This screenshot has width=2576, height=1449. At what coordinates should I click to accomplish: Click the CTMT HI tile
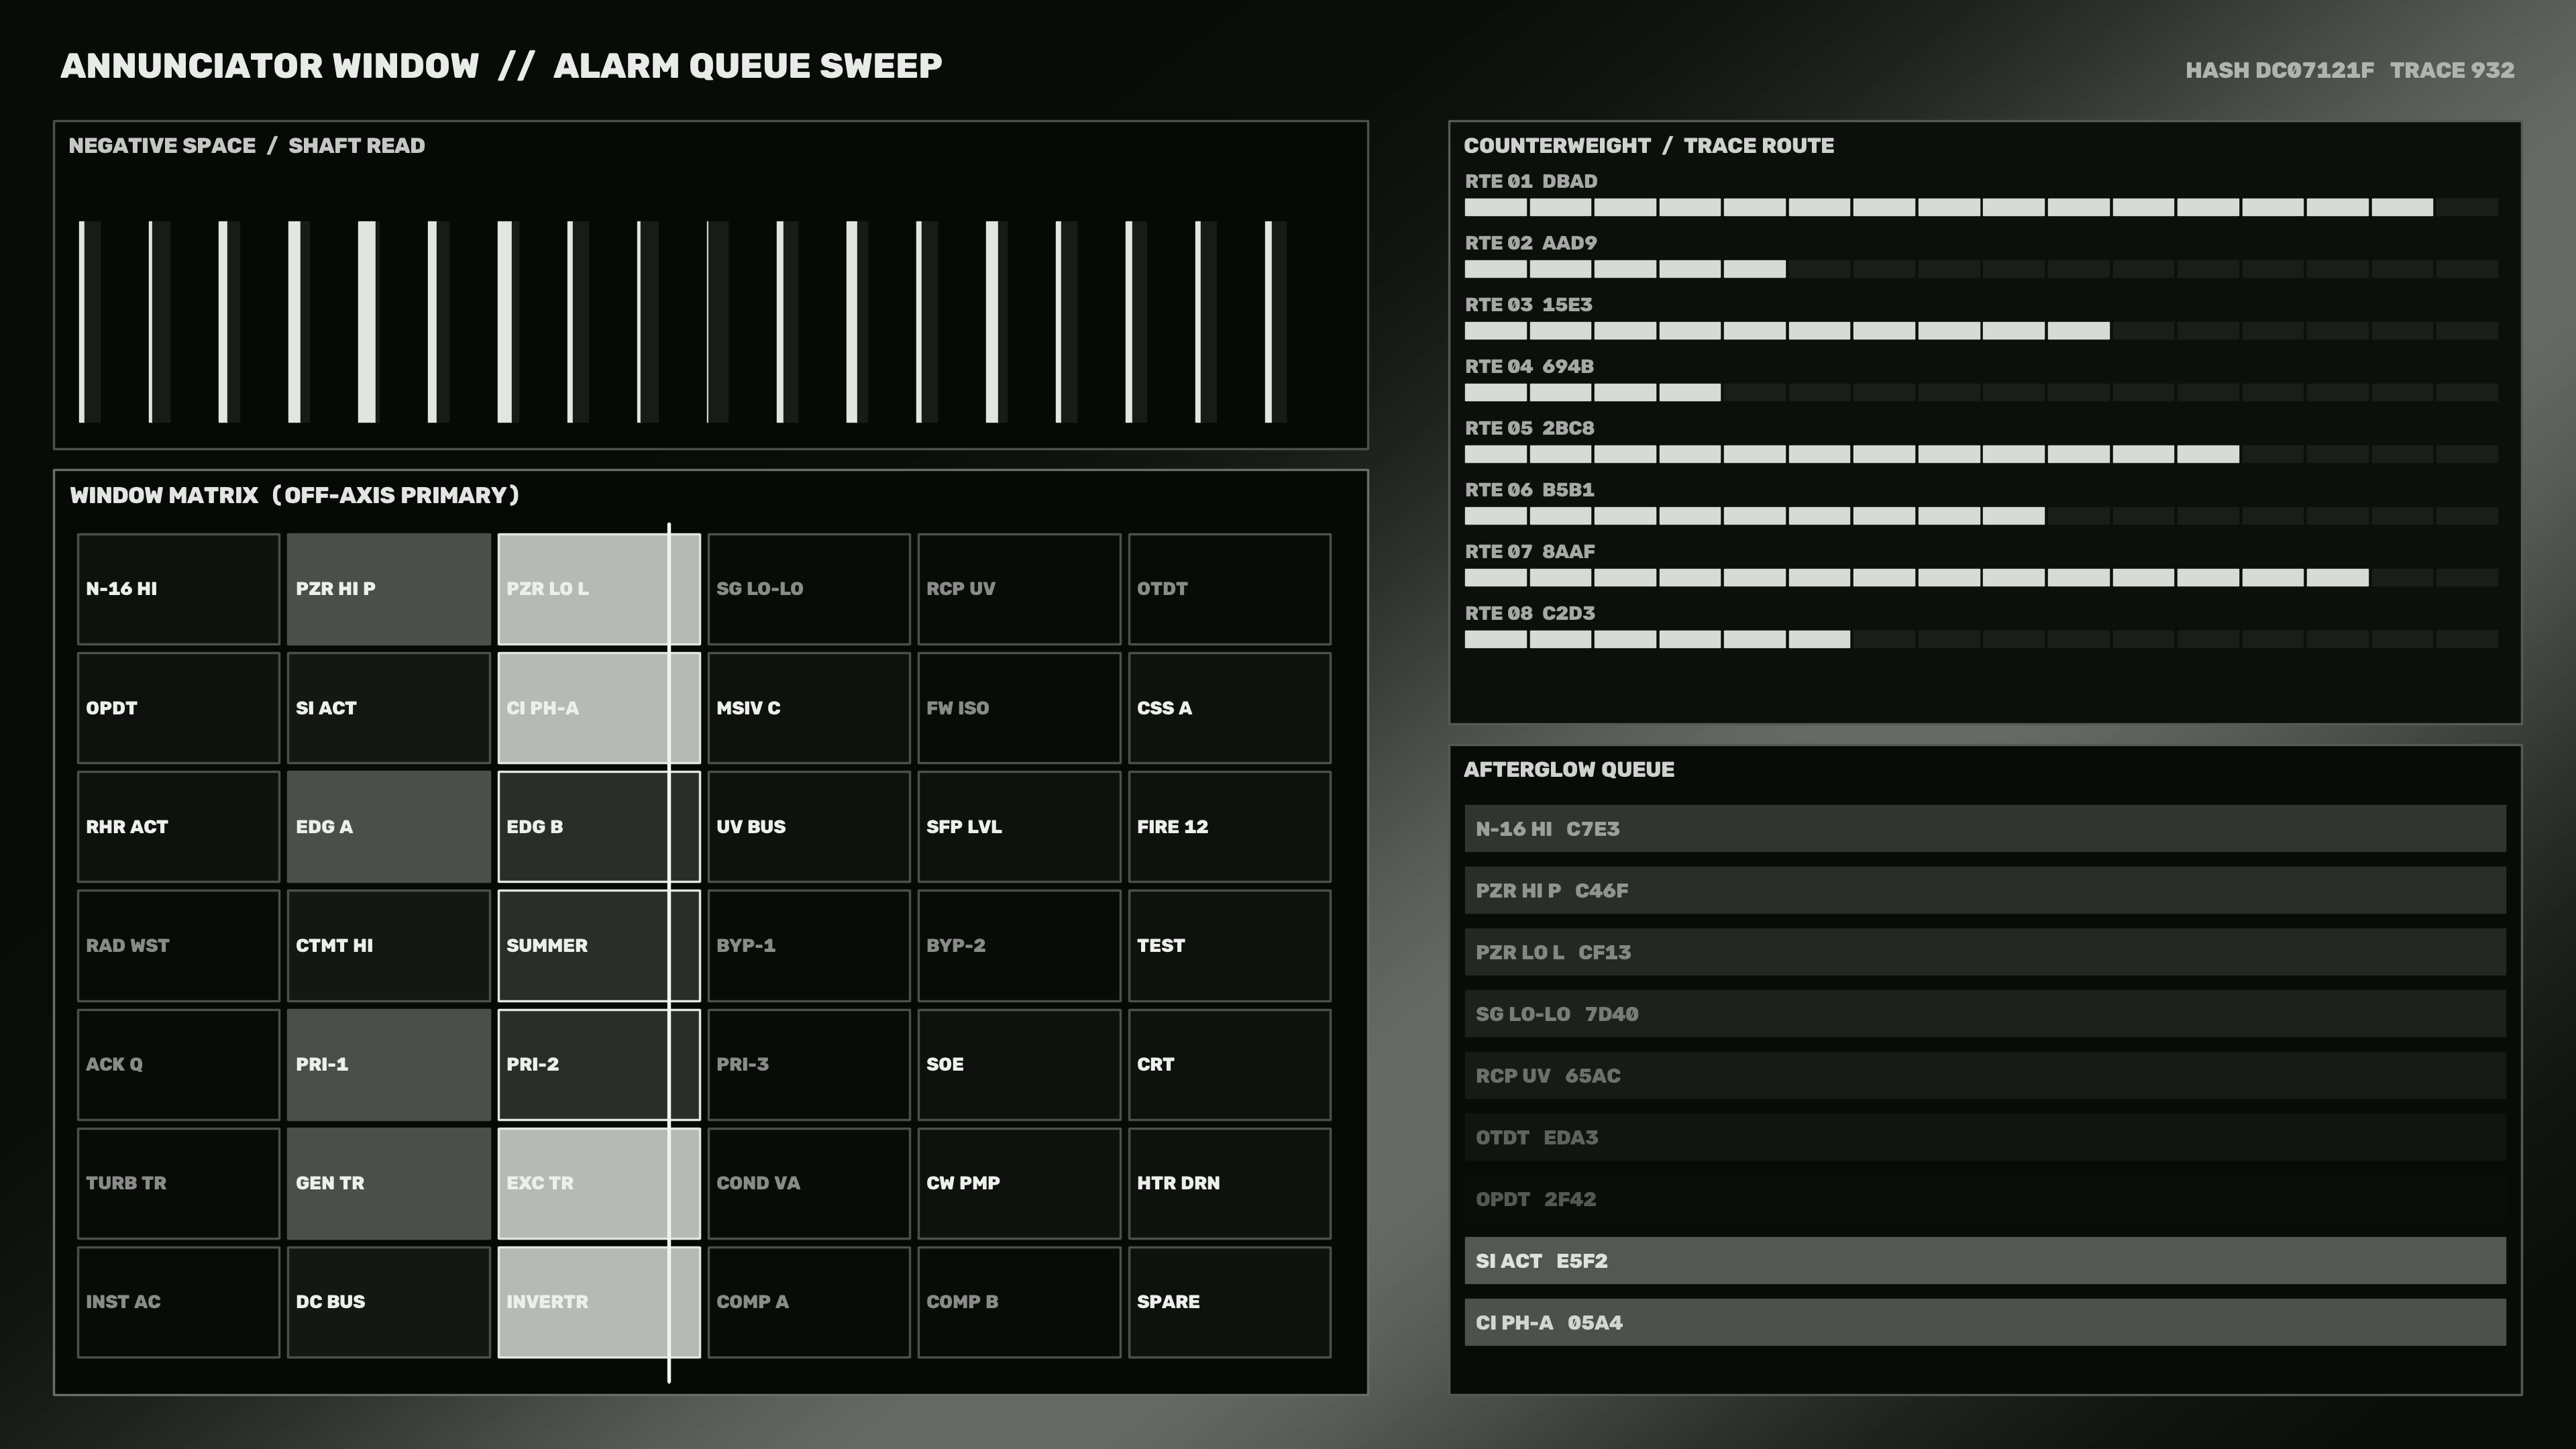click(x=388, y=946)
